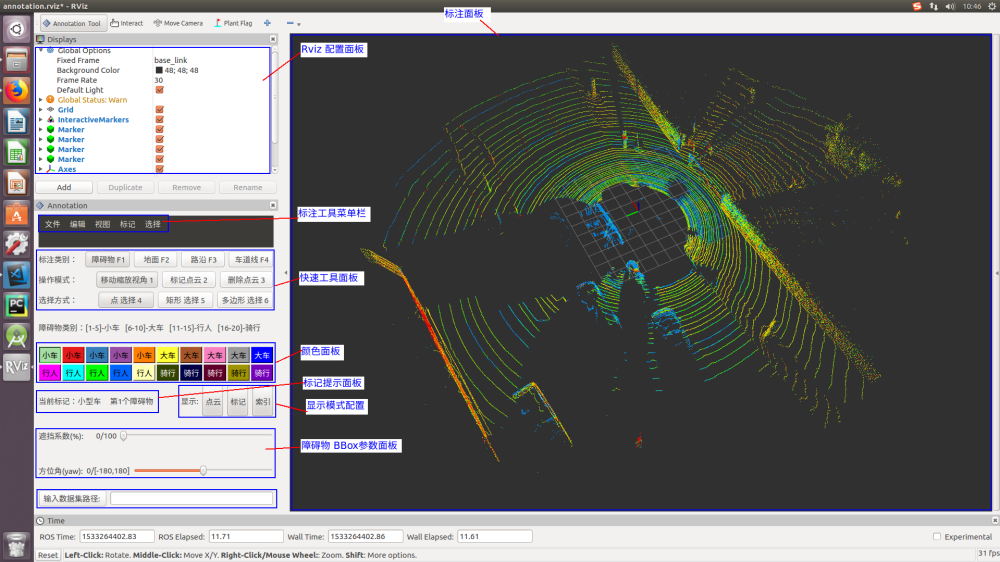The height and width of the screenshot is (562, 1000).
Task: Open LibreOffice Calc from the dock
Action: (x=17, y=152)
